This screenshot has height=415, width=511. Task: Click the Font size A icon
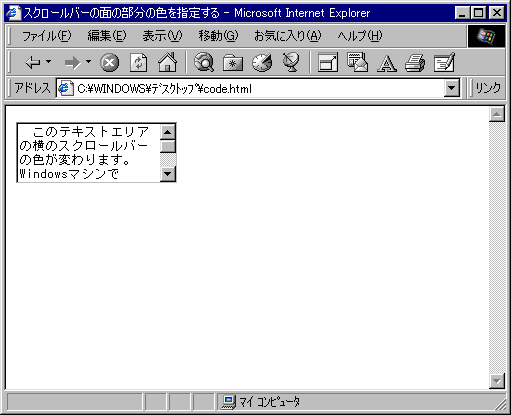pos(387,63)
